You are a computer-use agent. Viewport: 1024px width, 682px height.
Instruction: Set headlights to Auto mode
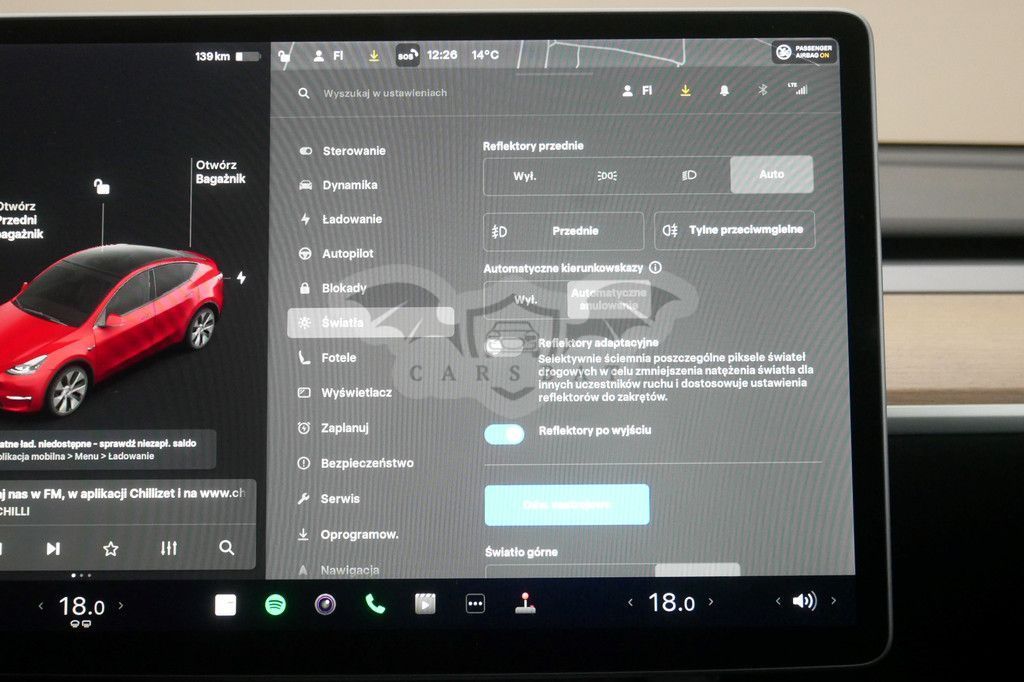[x=771, y=174]
